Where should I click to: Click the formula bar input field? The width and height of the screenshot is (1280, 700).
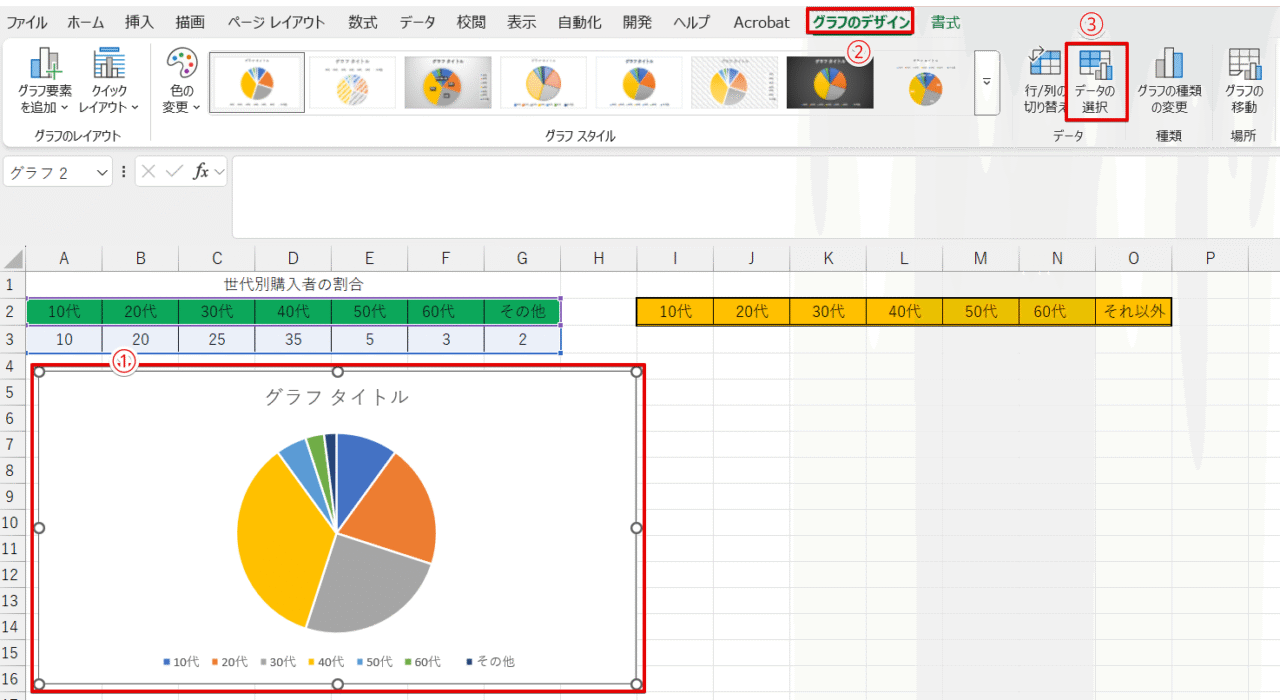pos(750,195)
